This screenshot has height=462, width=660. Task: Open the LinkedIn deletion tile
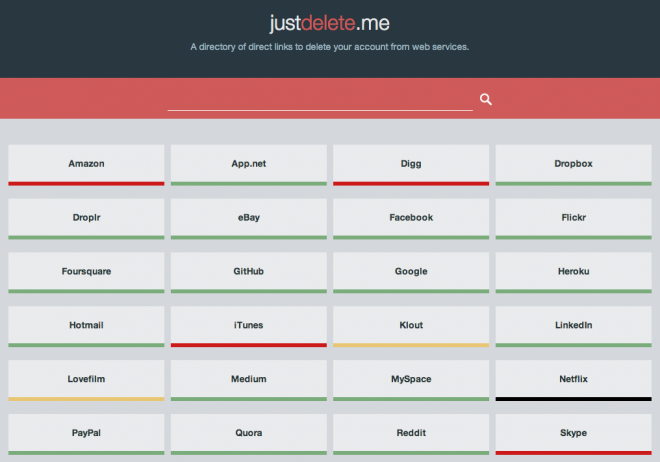point(573,326)
